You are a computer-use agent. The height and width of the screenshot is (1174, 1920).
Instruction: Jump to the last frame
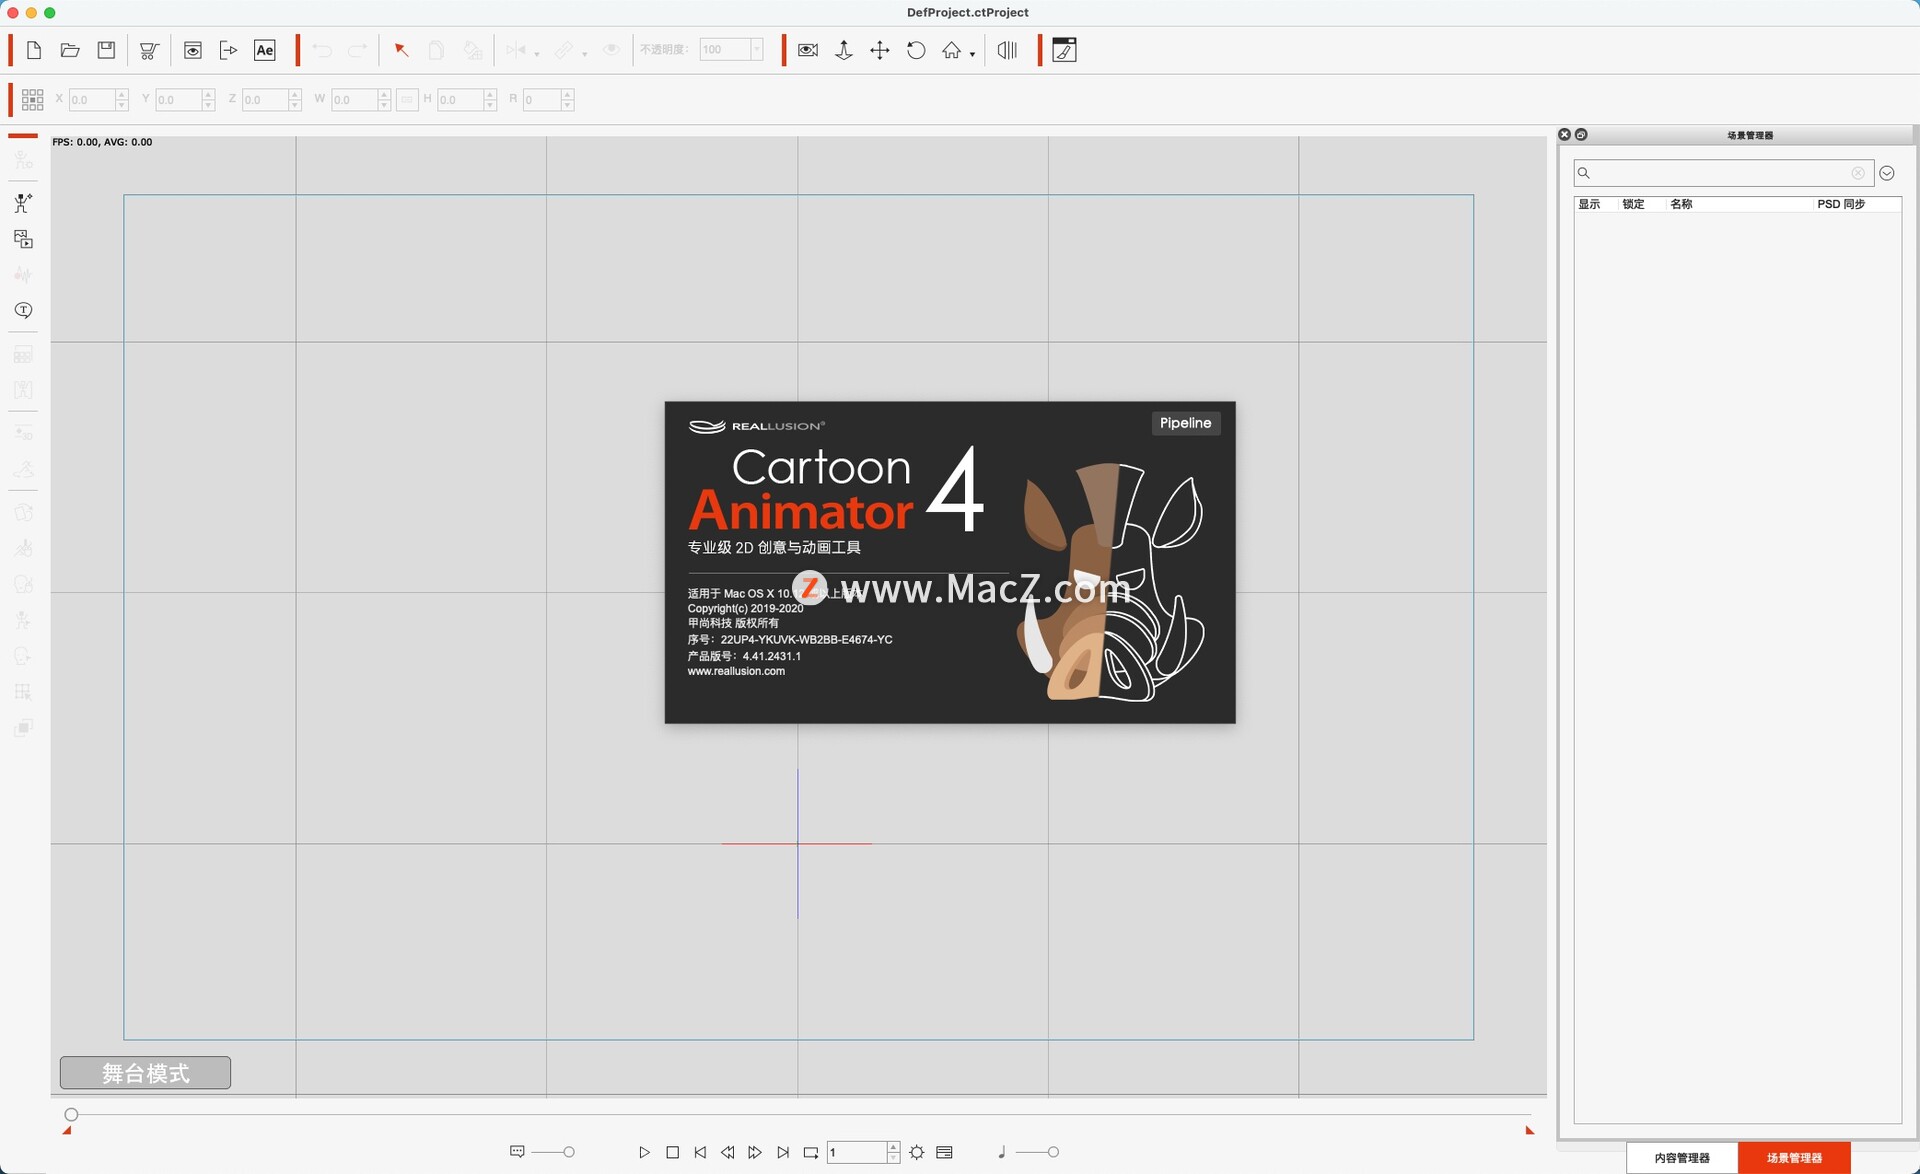[783, 1152]
